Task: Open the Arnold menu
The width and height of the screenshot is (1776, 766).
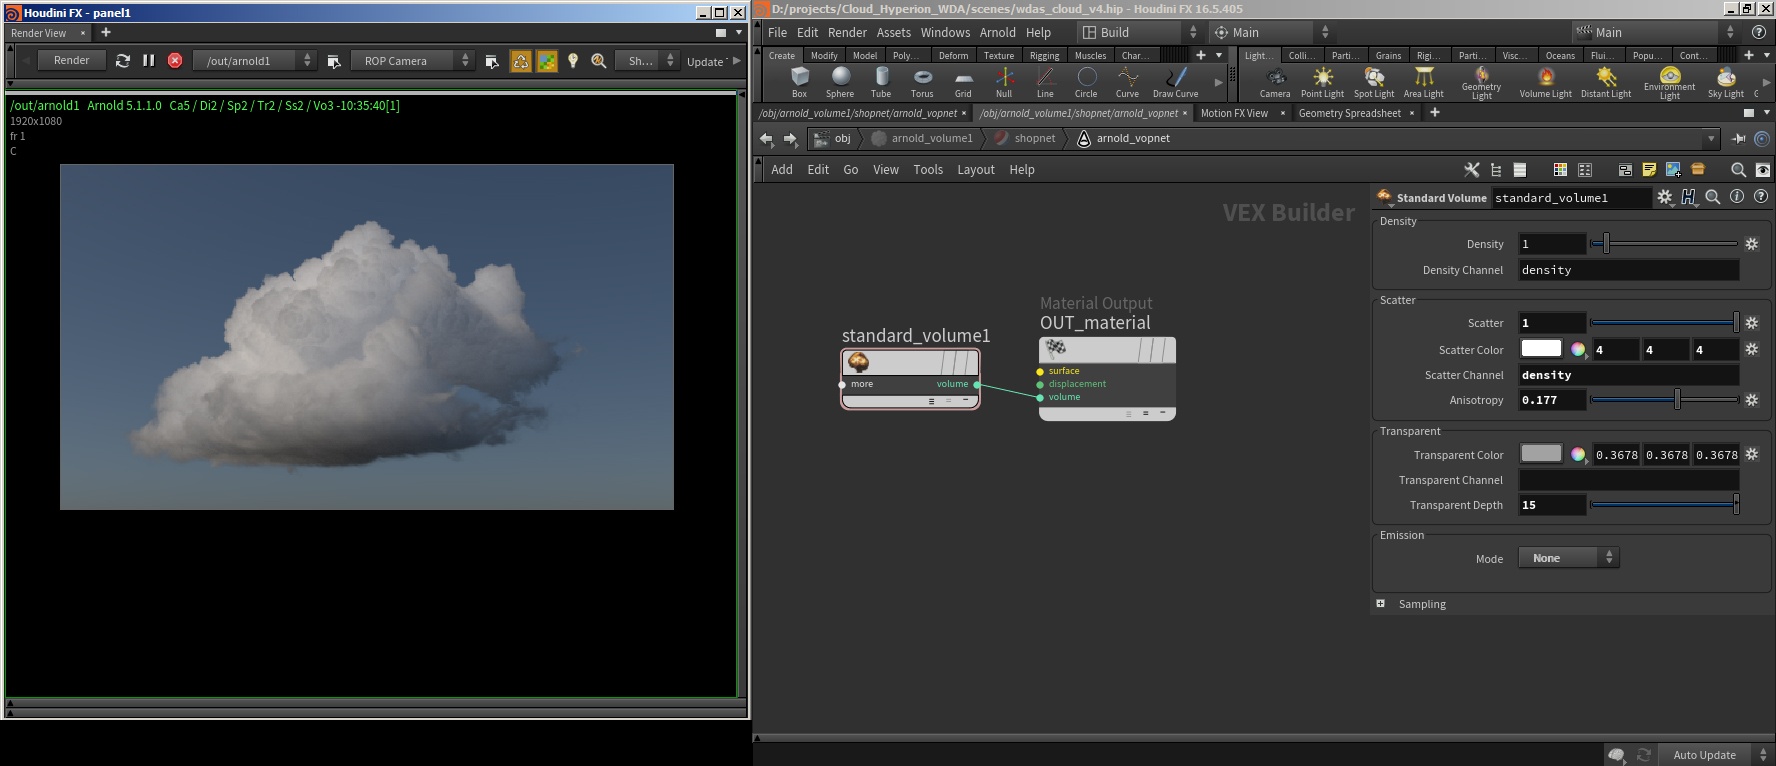Action: (x=997, y=32)
